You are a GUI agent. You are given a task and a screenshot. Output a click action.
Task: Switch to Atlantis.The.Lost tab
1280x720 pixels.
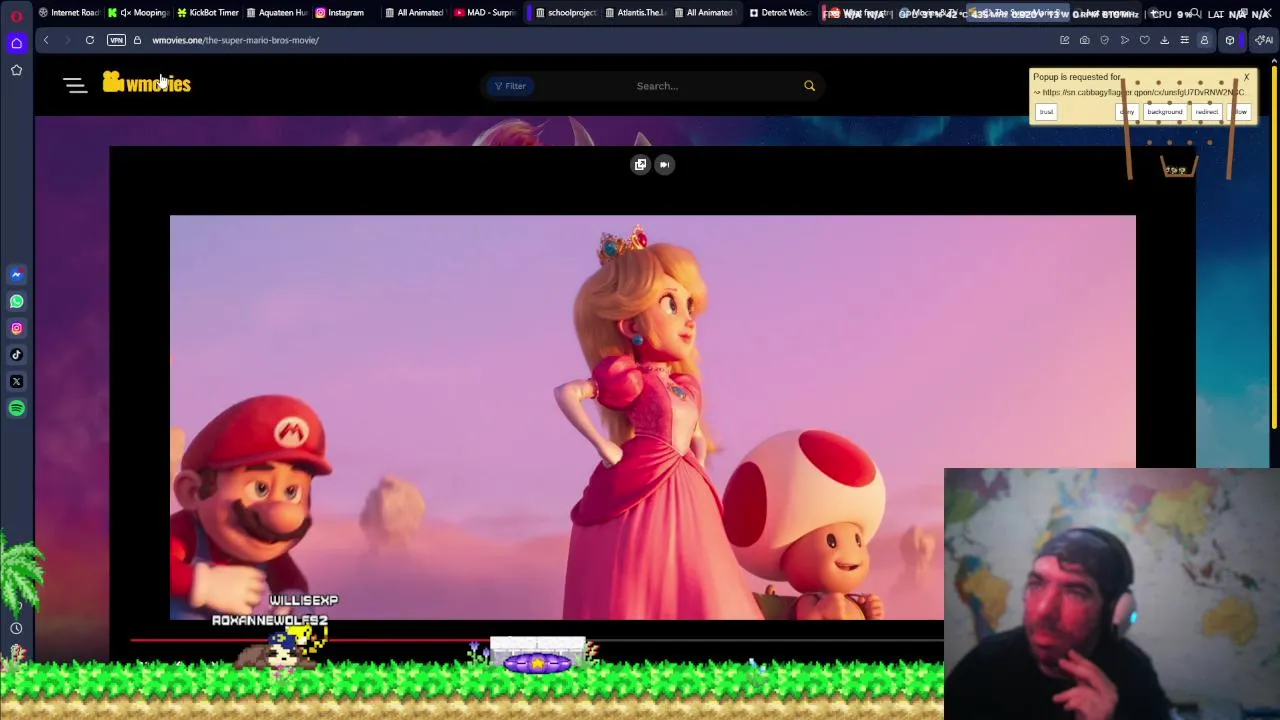point(635,13)
